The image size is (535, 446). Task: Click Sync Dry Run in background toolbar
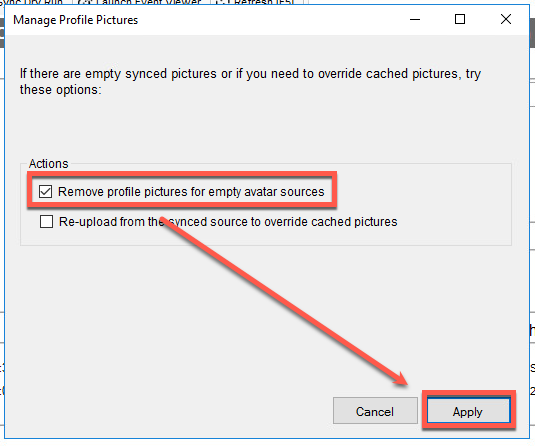[x=31, y=2]
